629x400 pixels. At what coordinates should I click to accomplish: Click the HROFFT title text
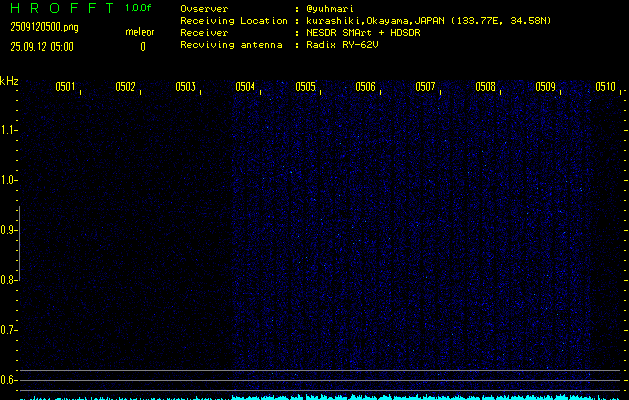[x=63, y=8]
